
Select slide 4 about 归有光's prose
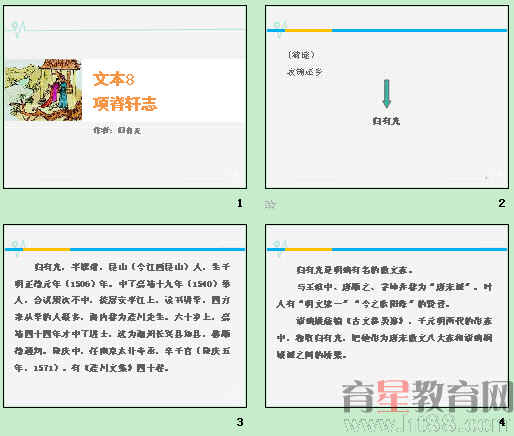pyautogui.click(x=387, y=316)
